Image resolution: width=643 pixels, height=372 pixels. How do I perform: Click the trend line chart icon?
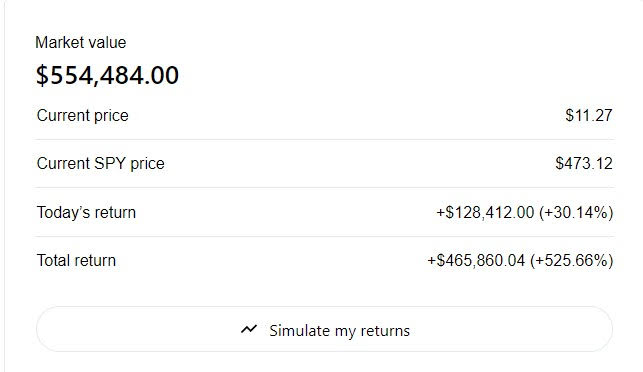coord(249,329)
